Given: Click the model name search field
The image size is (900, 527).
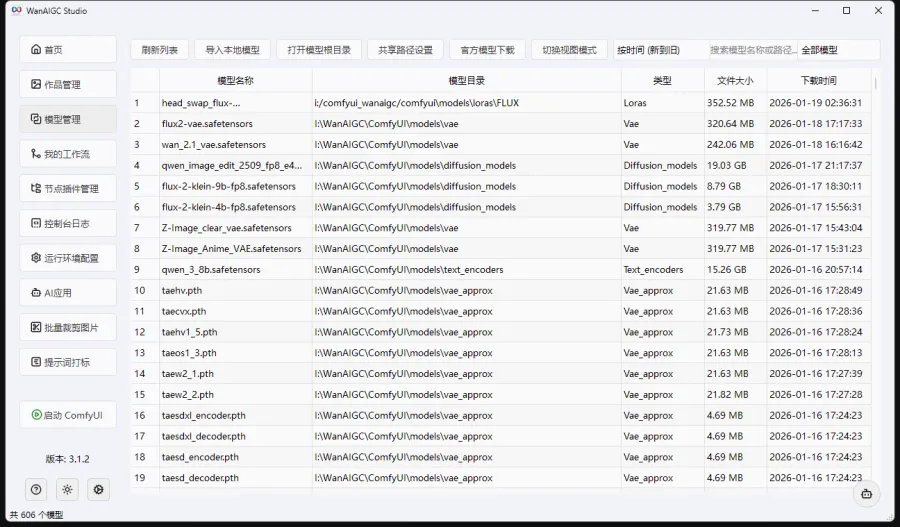Looking at the screenshot, I should [x=753, y=50].
